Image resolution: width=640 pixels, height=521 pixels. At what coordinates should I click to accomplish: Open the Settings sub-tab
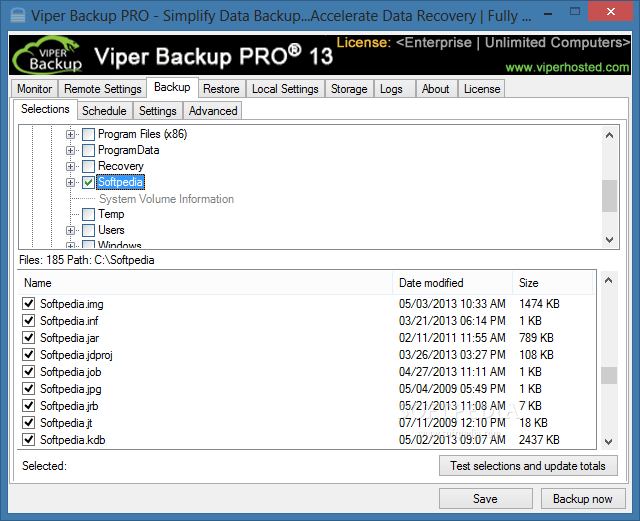pos(158,111)
